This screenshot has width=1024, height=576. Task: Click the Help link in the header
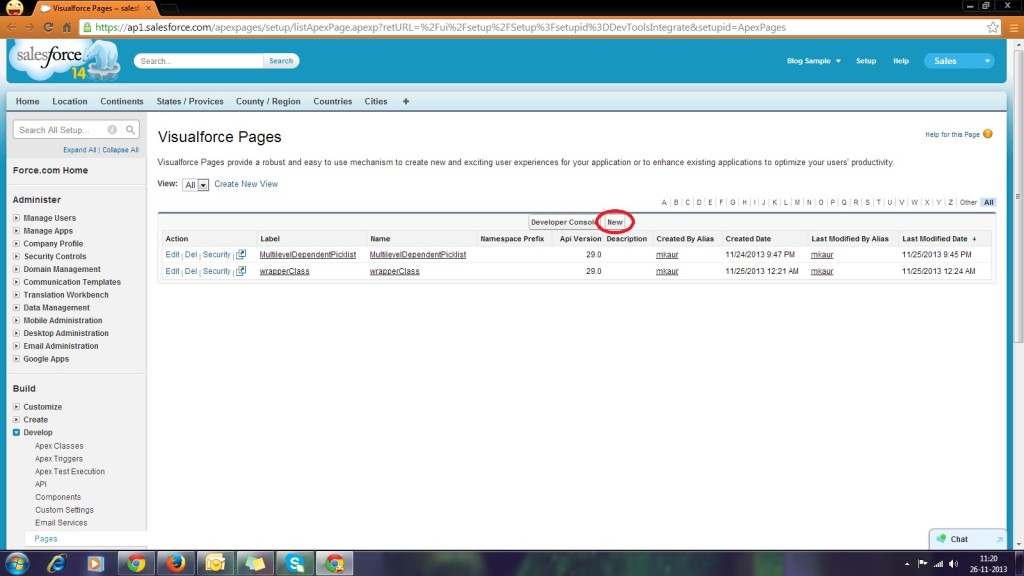[x=901, y=61]
